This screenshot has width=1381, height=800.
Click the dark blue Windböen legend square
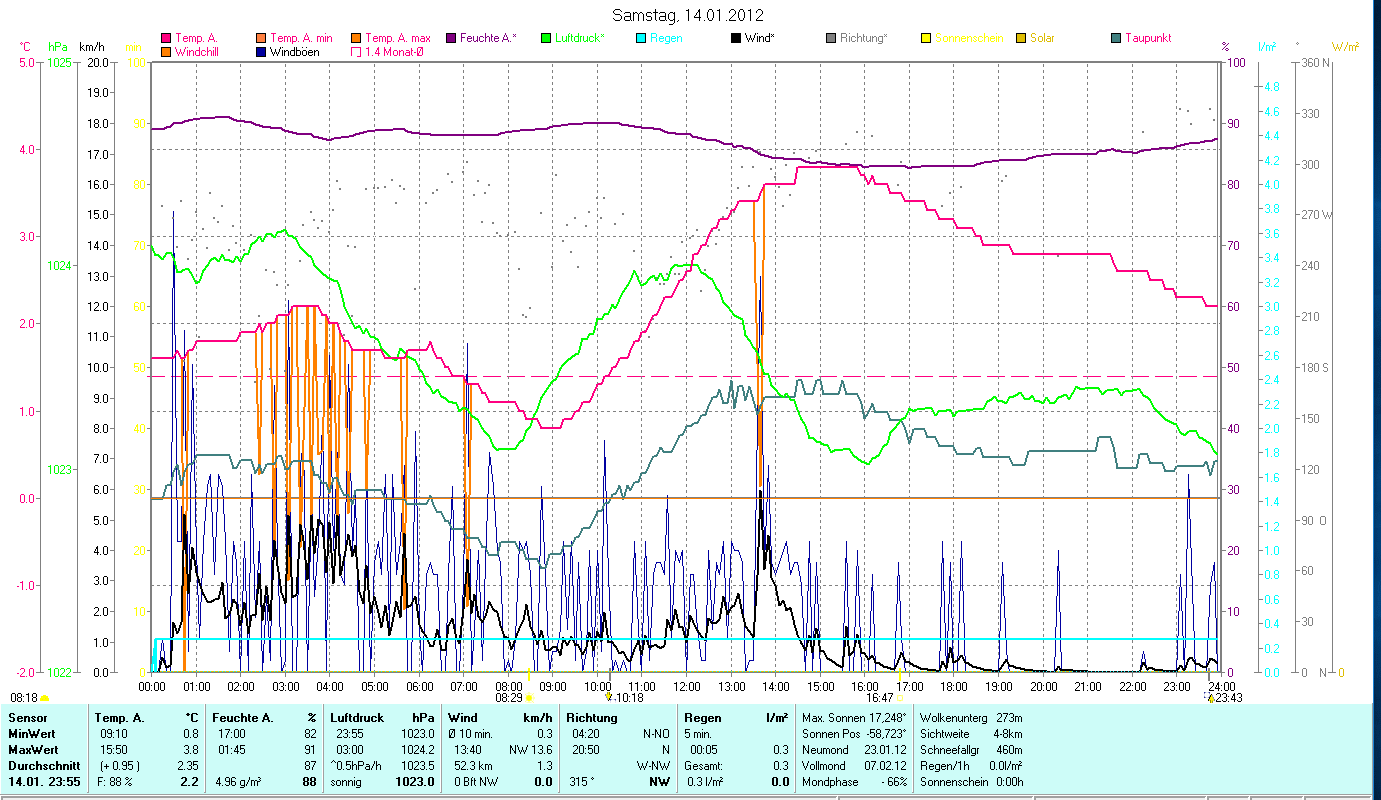point(261,51)
